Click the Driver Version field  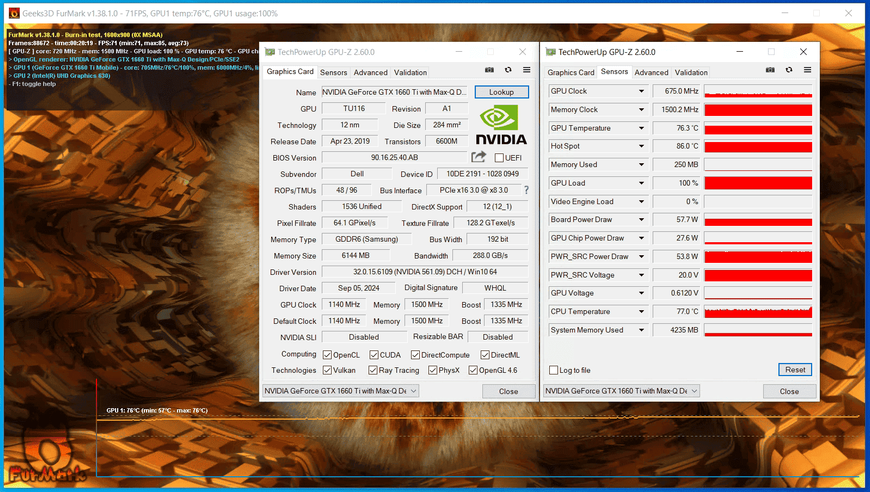tap(425, 272)
